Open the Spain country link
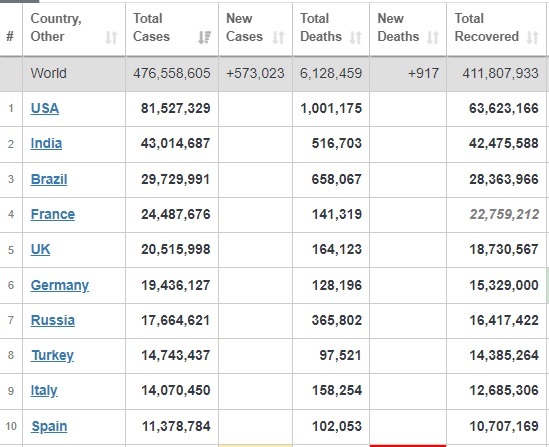This screenshot has width=549, height=447. point(49,426)
